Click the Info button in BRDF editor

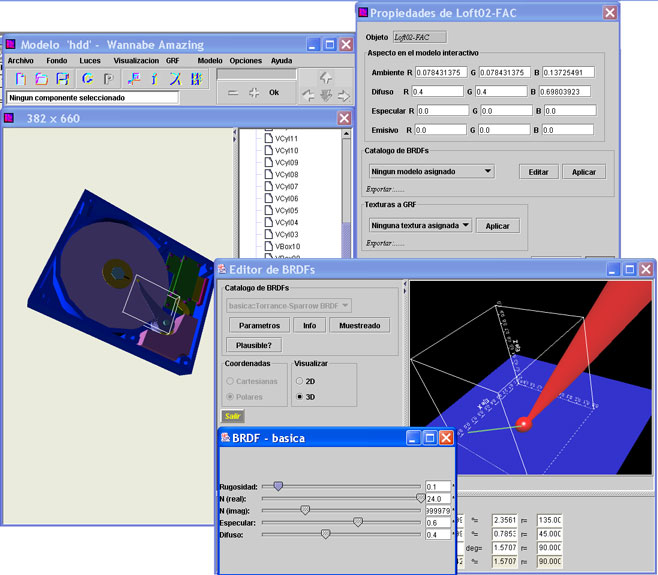click(x=309, y=325)
